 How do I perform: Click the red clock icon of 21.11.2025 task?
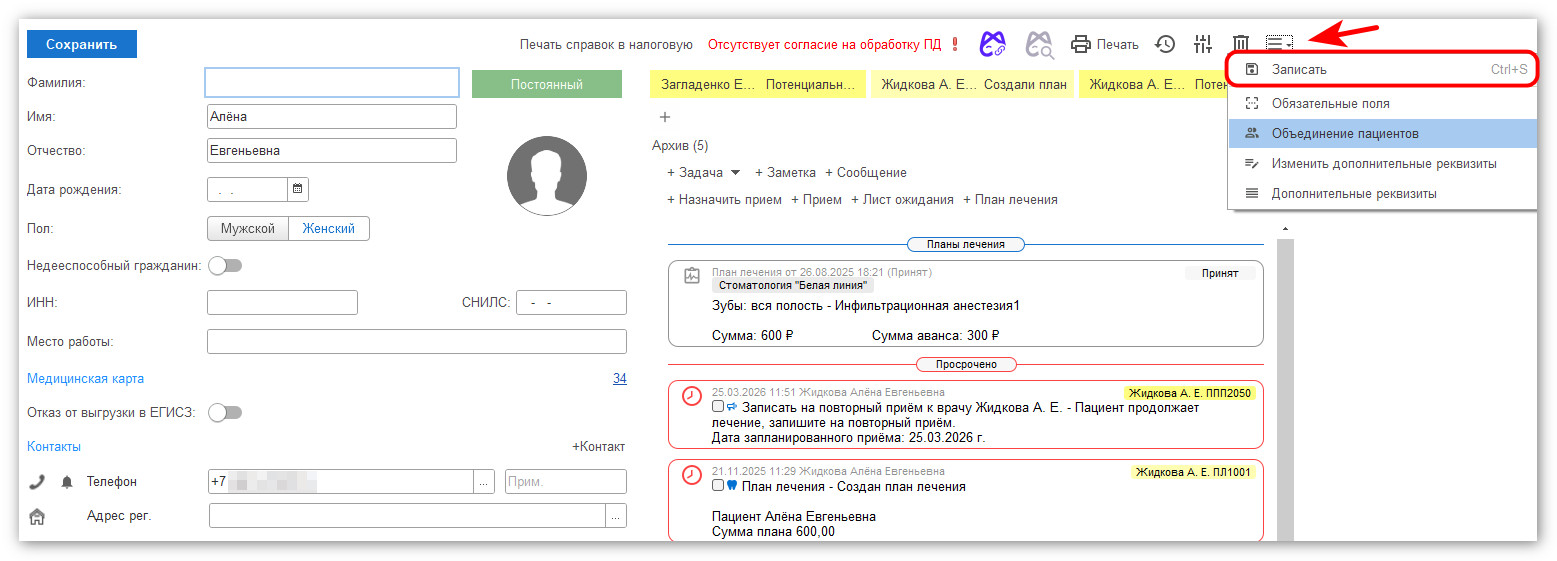(692, 474)
